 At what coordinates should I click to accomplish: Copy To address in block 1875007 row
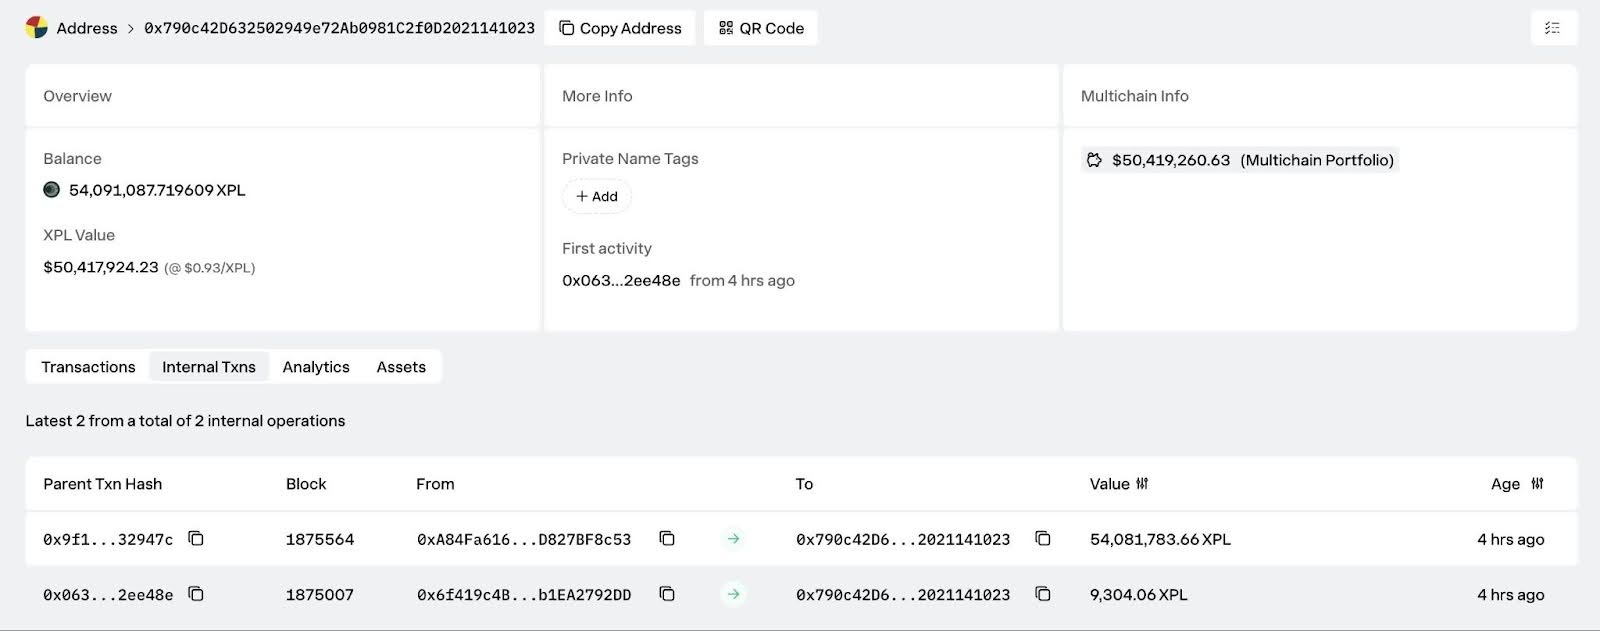coord(1042,594)
